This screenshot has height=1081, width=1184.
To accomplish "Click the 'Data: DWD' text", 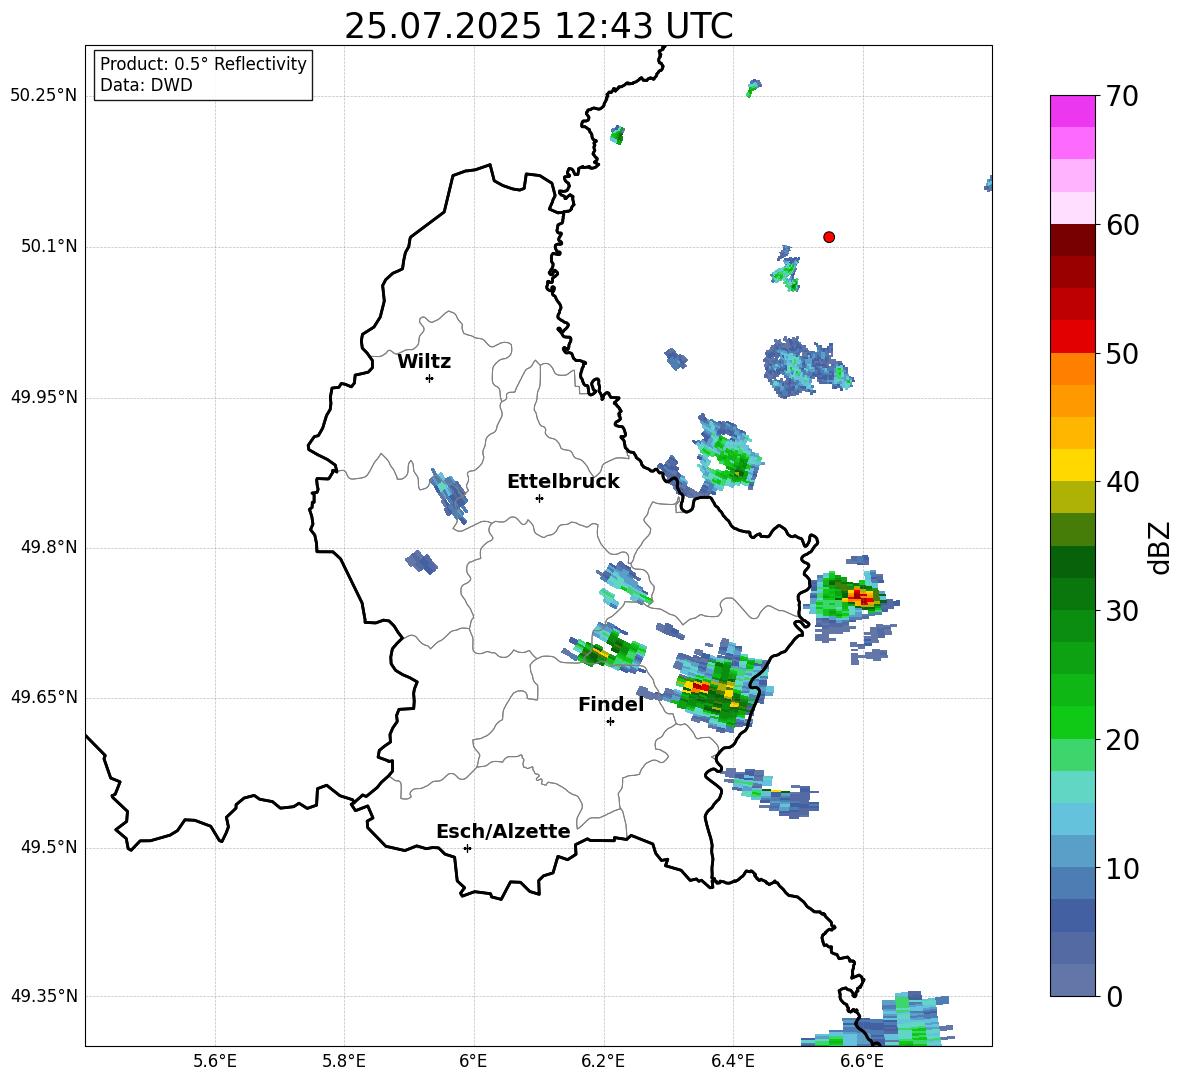I will [146, 85].
